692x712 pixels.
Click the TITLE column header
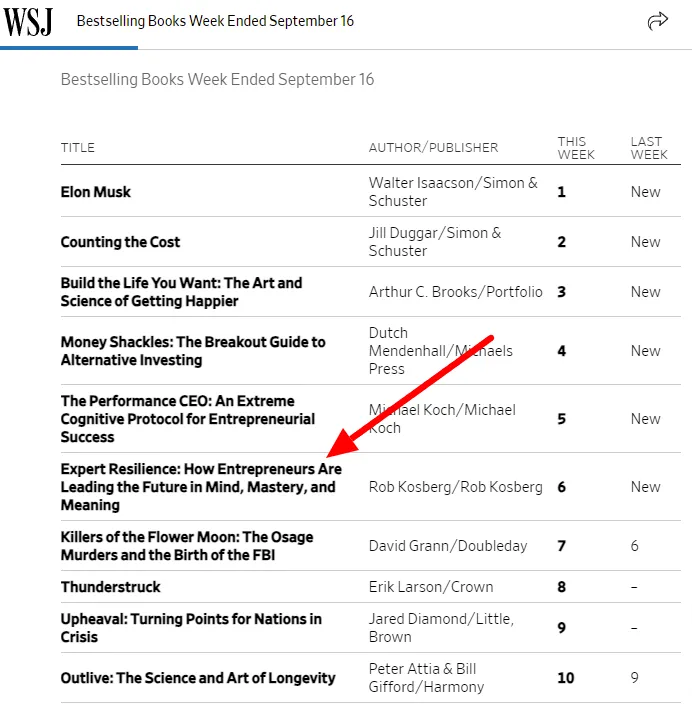click(x=78, y=148)
